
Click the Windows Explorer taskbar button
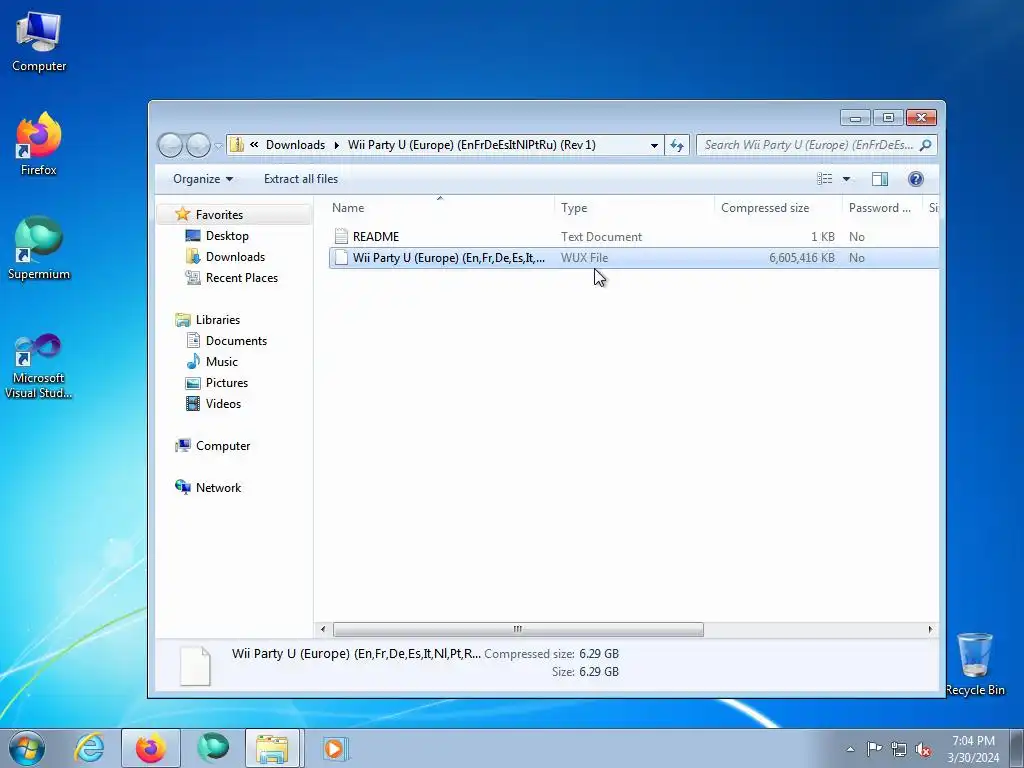click(x=272, y=748)
